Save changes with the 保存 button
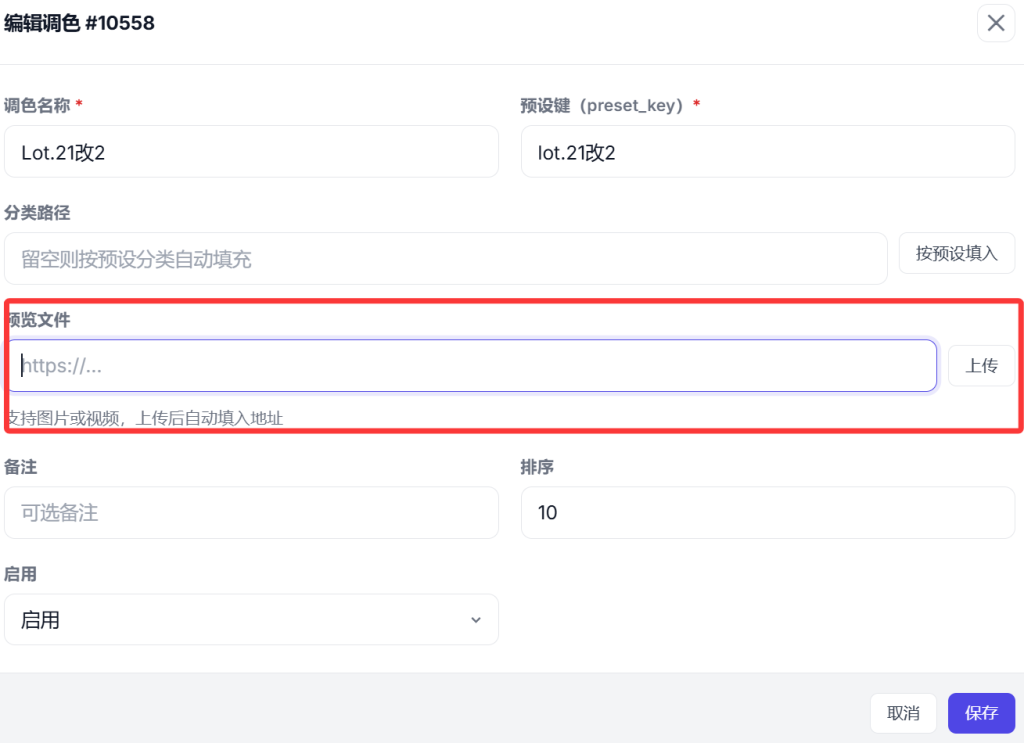 981,713
